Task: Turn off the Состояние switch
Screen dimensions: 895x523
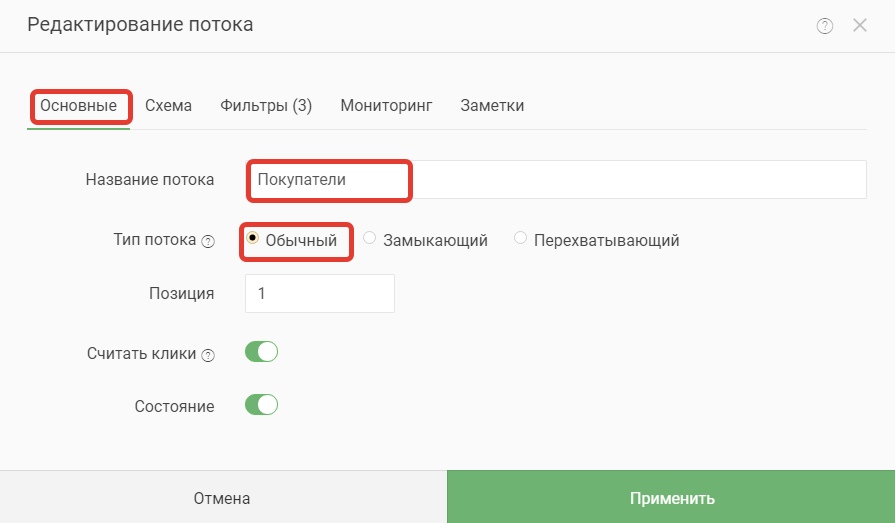Action: click(x=261, y=405)
